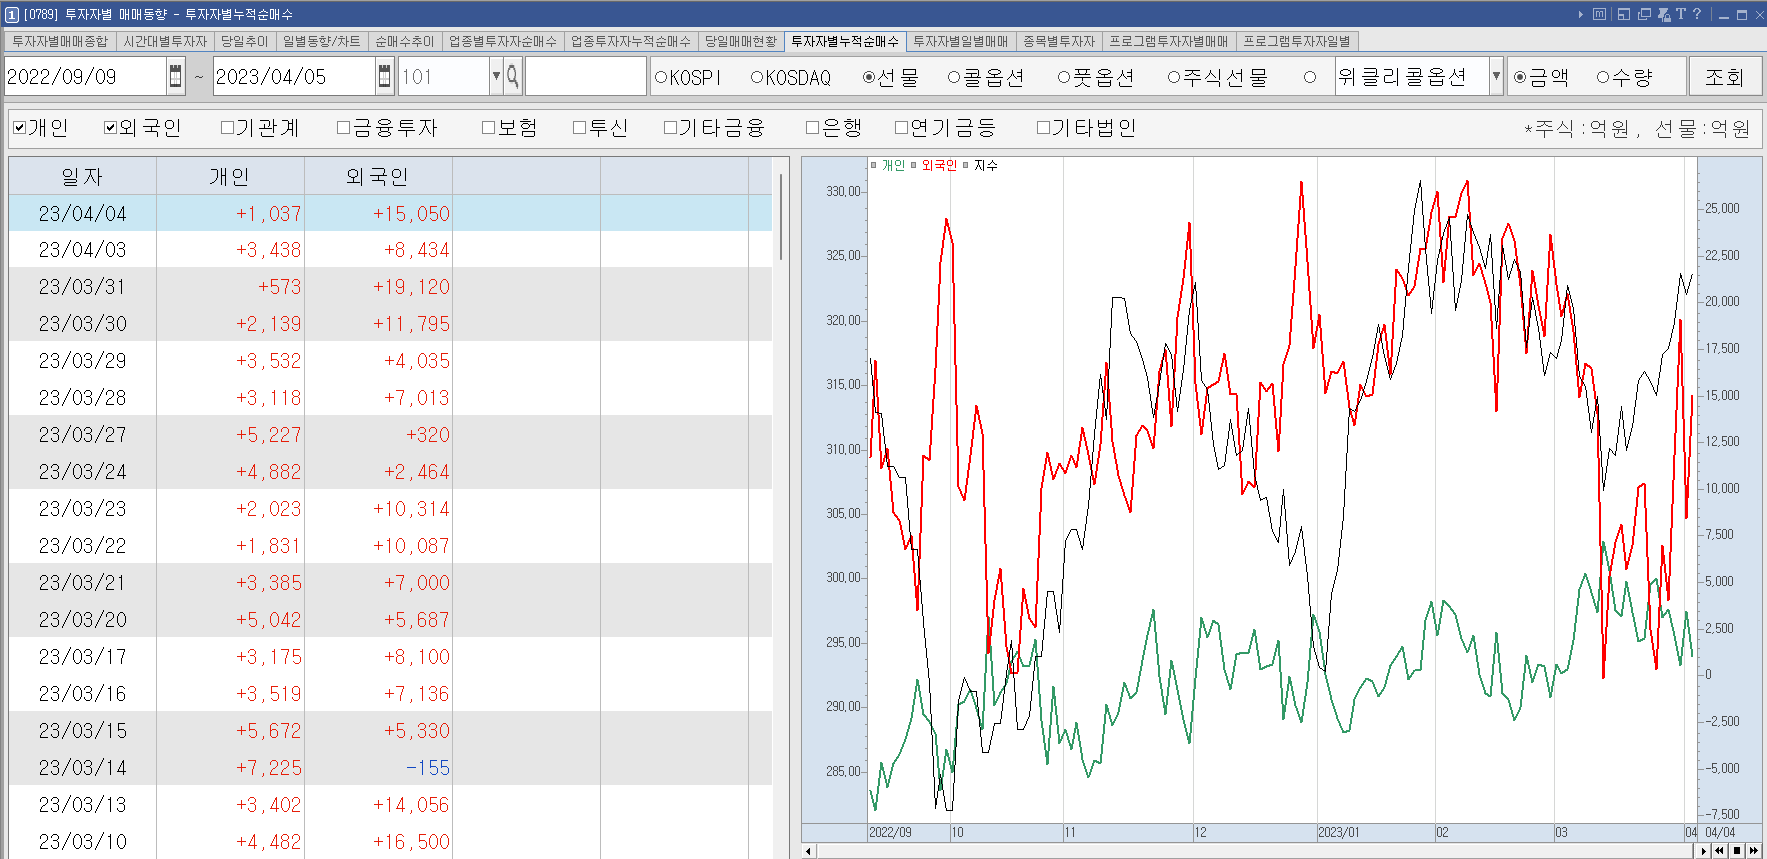Click the stop button under the chart

1737,851
